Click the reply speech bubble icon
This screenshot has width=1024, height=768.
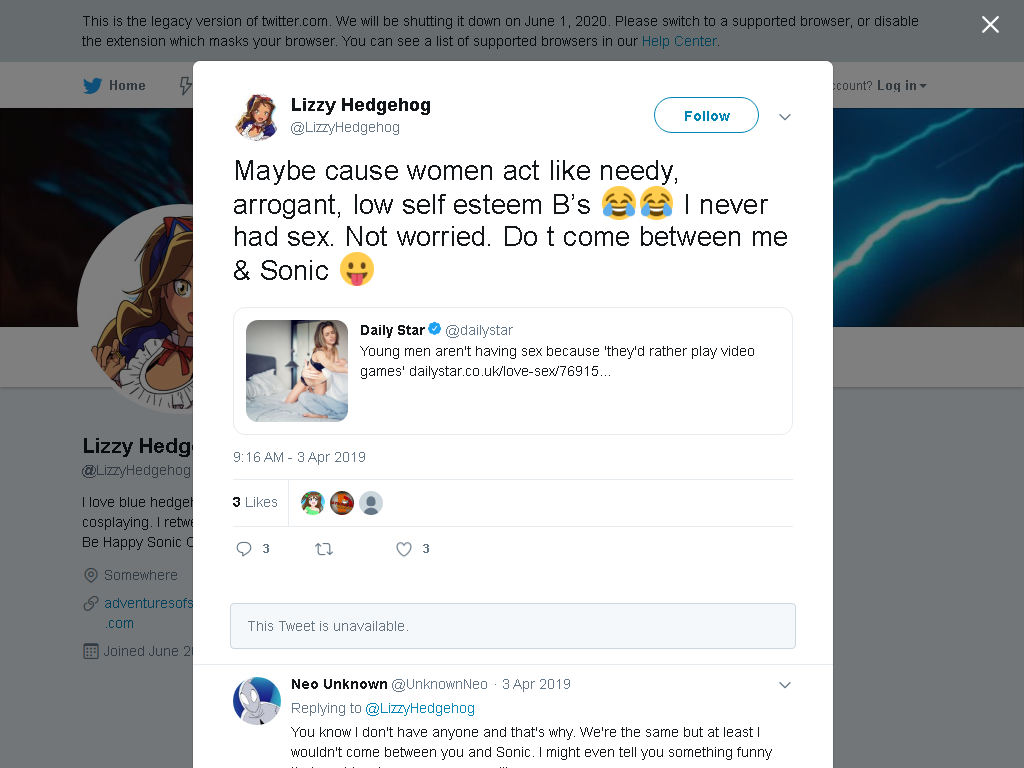click(x=244, y=549)
